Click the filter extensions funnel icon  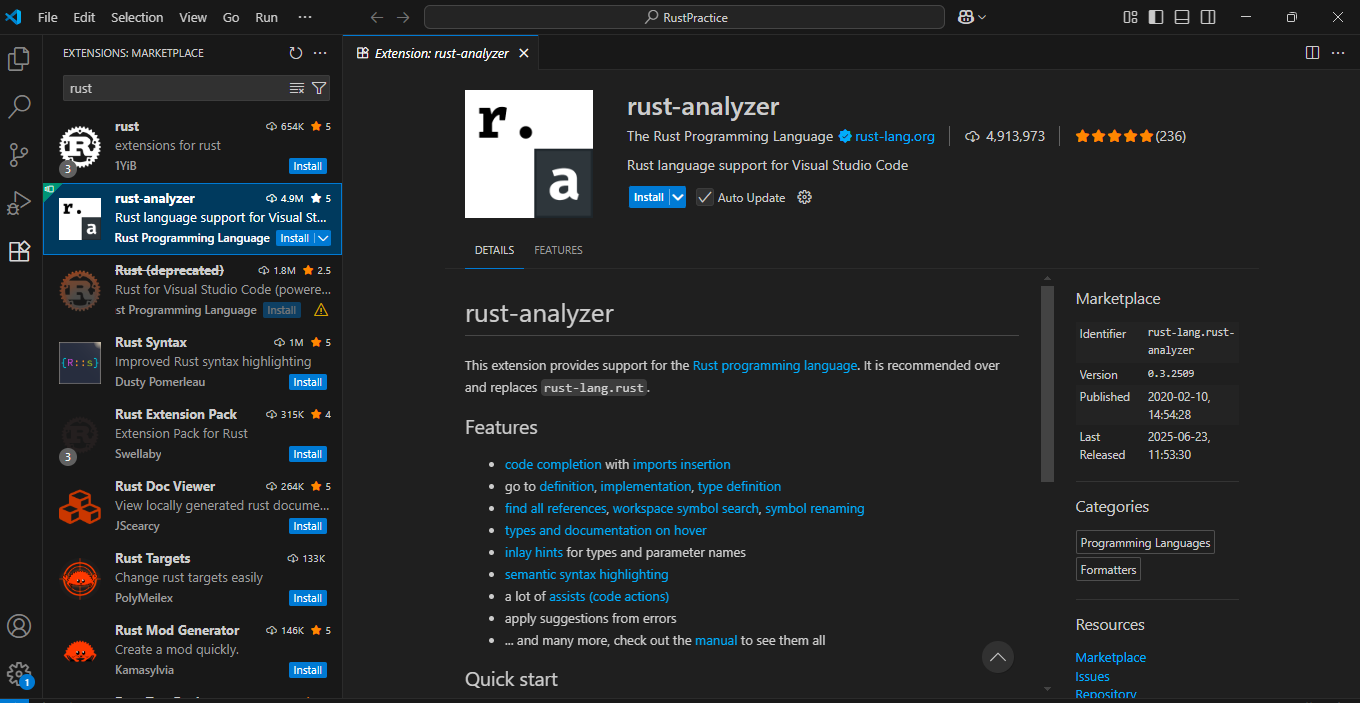coord(319,88)
